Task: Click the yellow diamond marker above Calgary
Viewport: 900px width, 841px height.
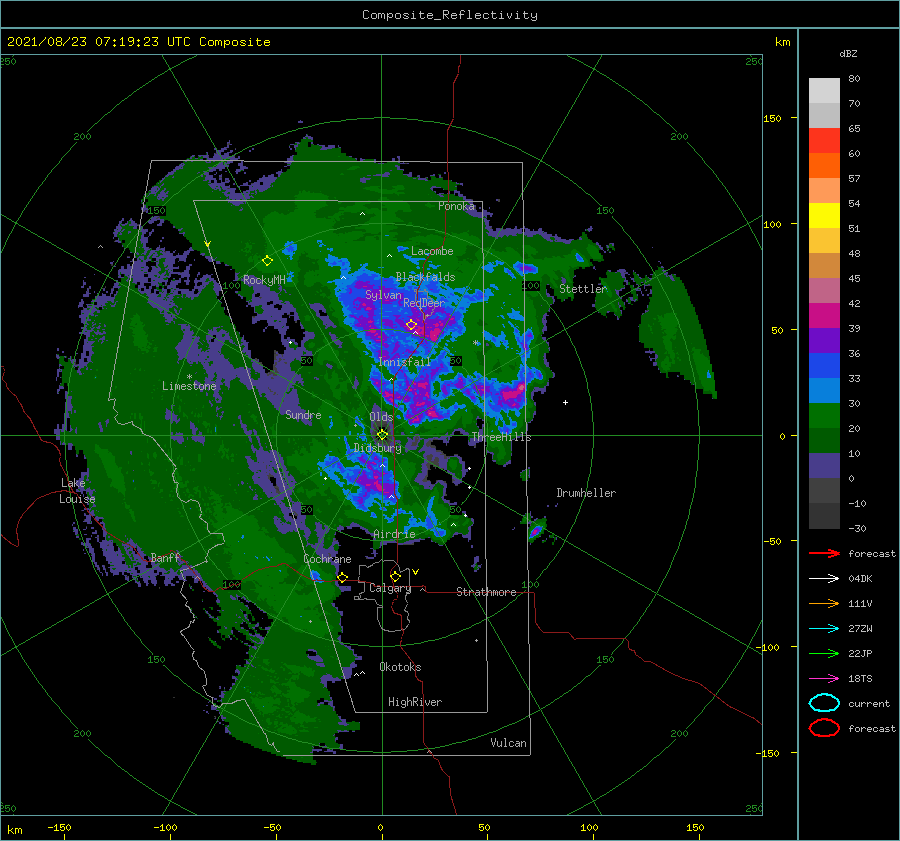Action: (395, 576)
